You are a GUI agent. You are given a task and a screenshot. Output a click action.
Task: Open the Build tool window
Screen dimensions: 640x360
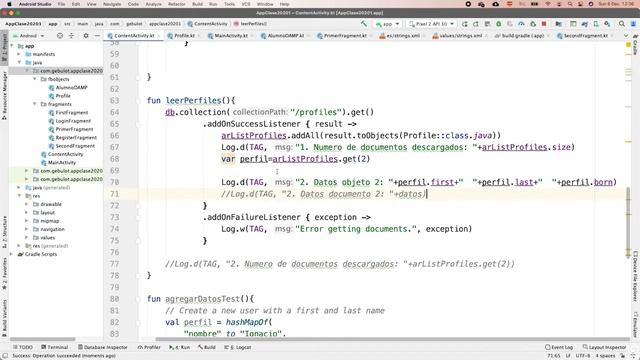click(207, 347)
